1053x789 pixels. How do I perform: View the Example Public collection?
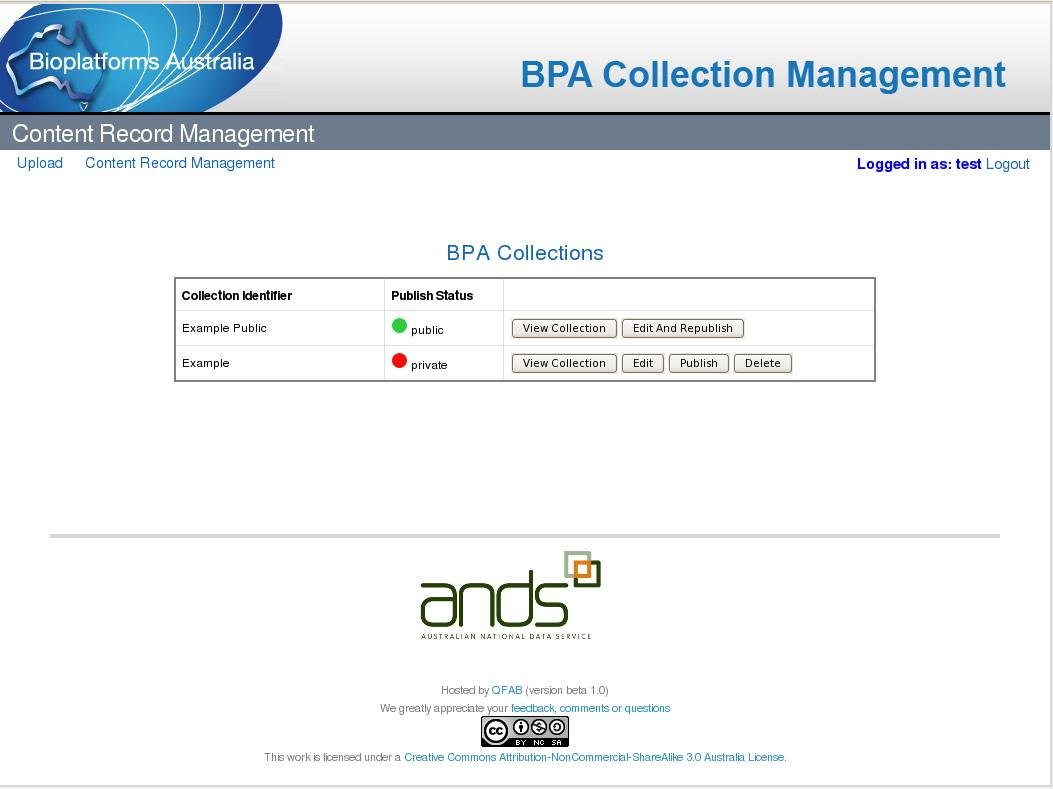(563, 328)
